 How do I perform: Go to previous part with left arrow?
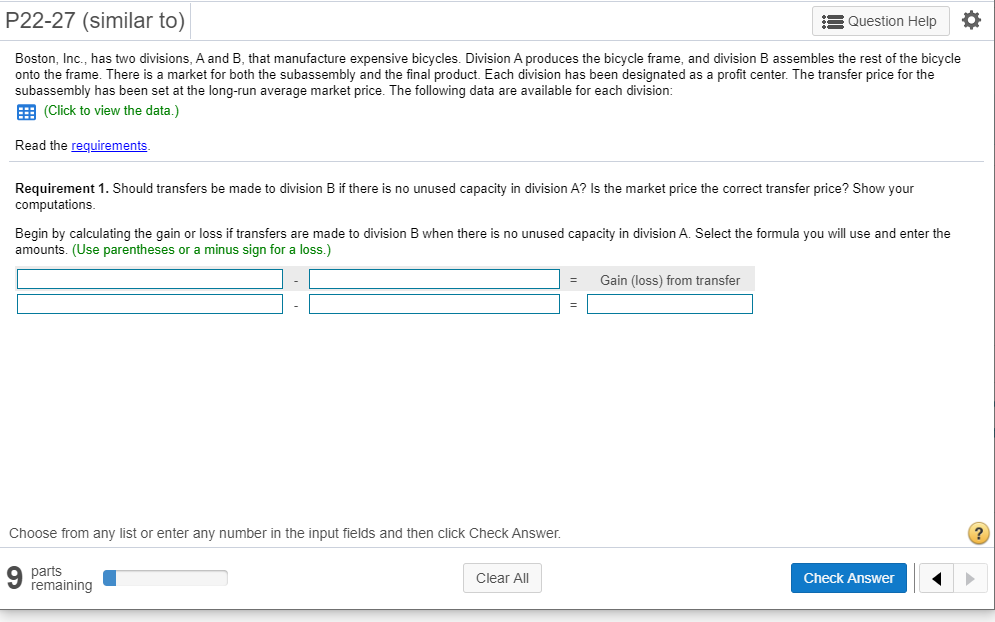tap(936, 578)
